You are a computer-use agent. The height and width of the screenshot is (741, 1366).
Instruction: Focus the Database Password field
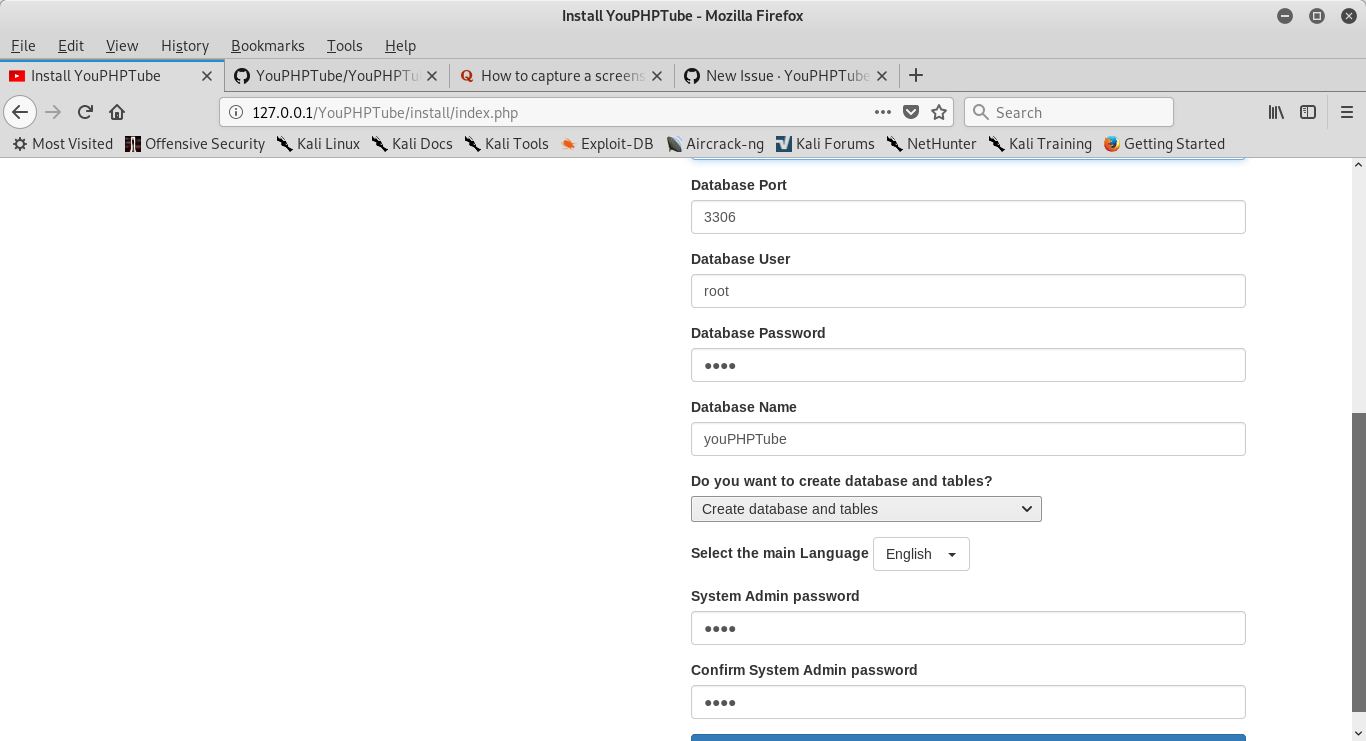[968, 365]
